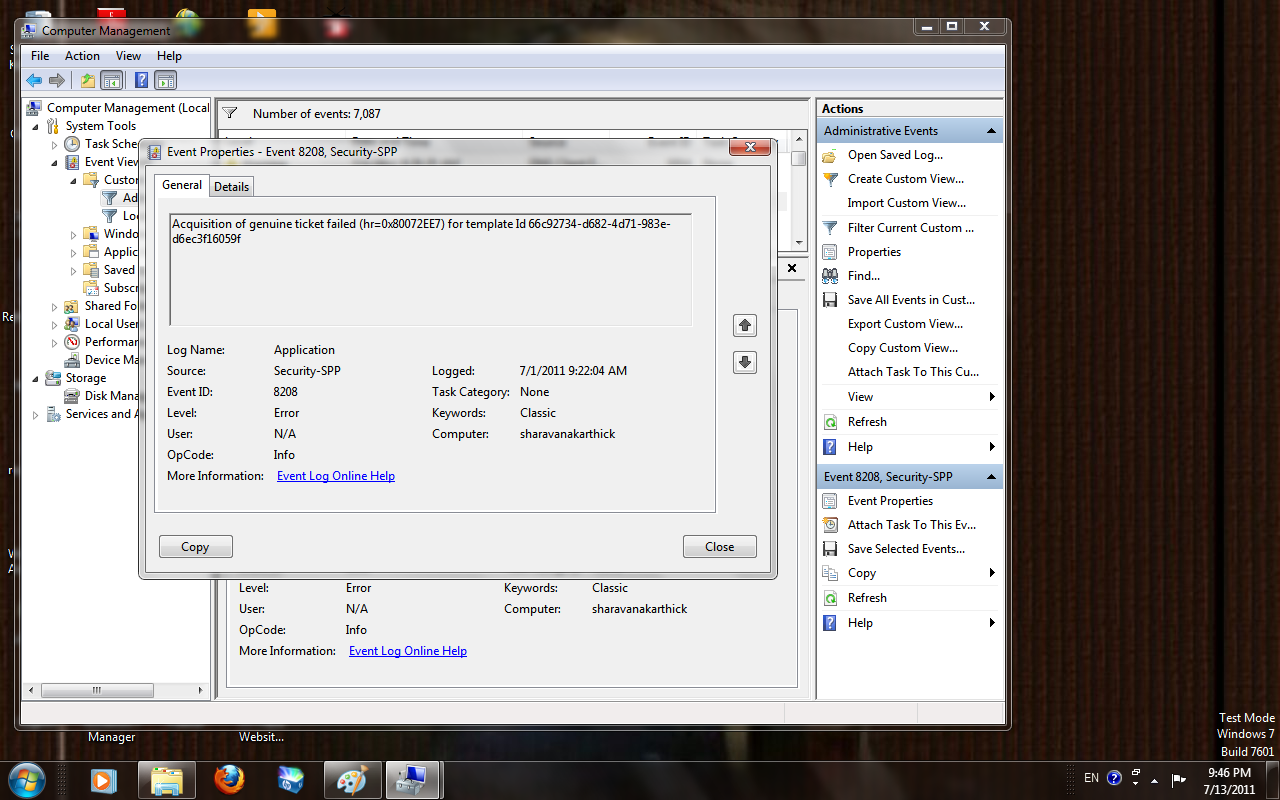The width and height of the screenshot is (1280, 800).
Task: Switch to the Details tab
Action: pos(231,187)
